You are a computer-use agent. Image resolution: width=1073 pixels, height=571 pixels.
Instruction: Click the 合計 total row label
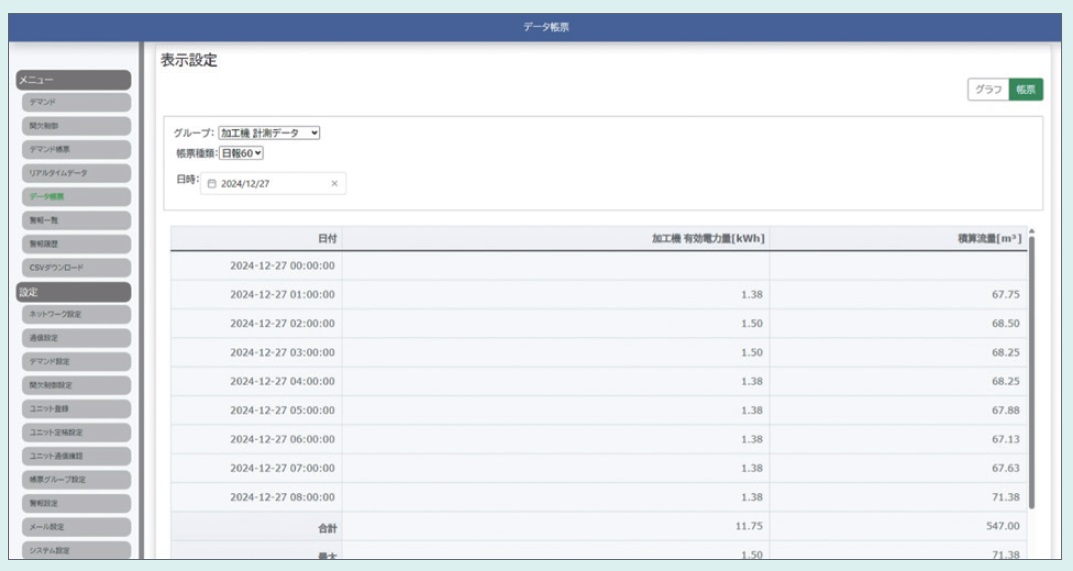click(x=328, y=528)
